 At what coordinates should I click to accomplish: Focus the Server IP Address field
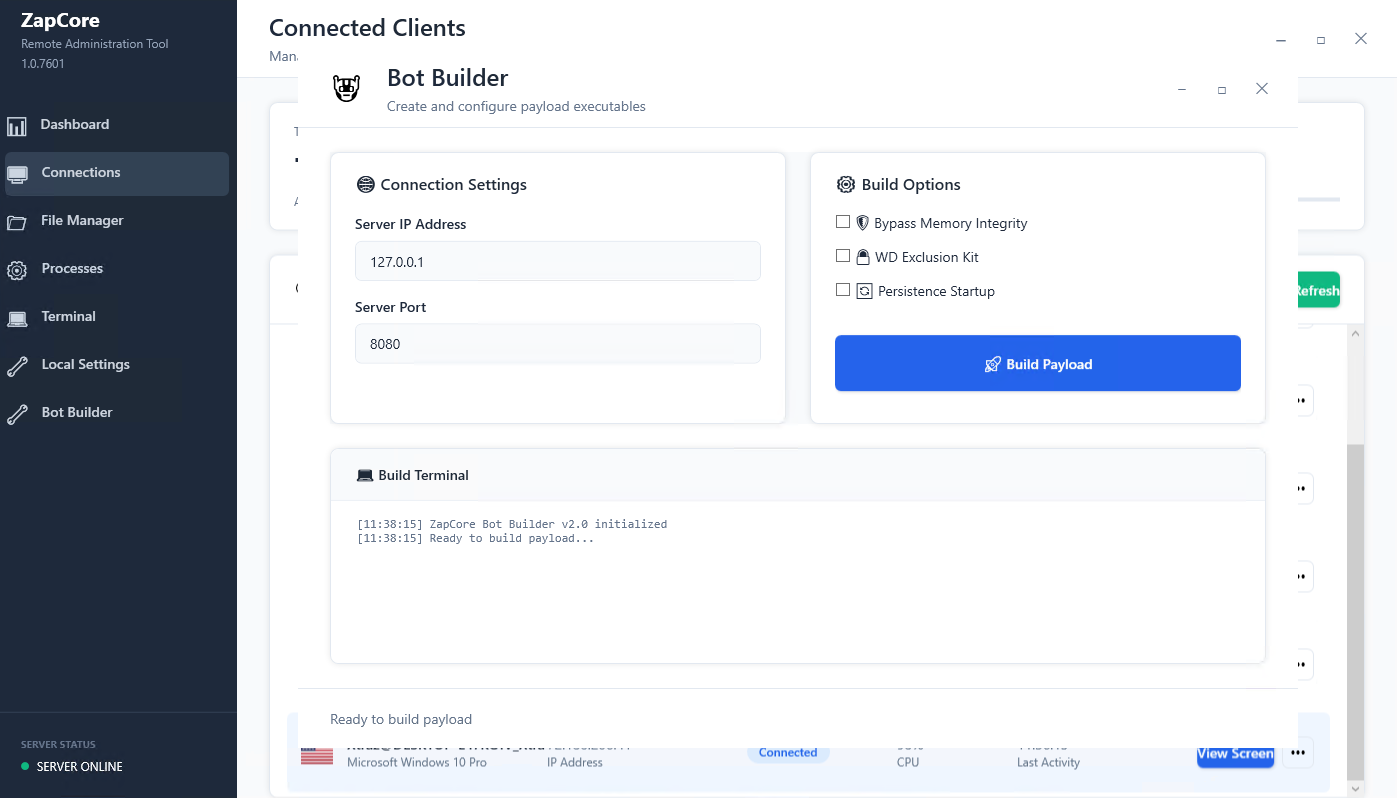[558, 261]
